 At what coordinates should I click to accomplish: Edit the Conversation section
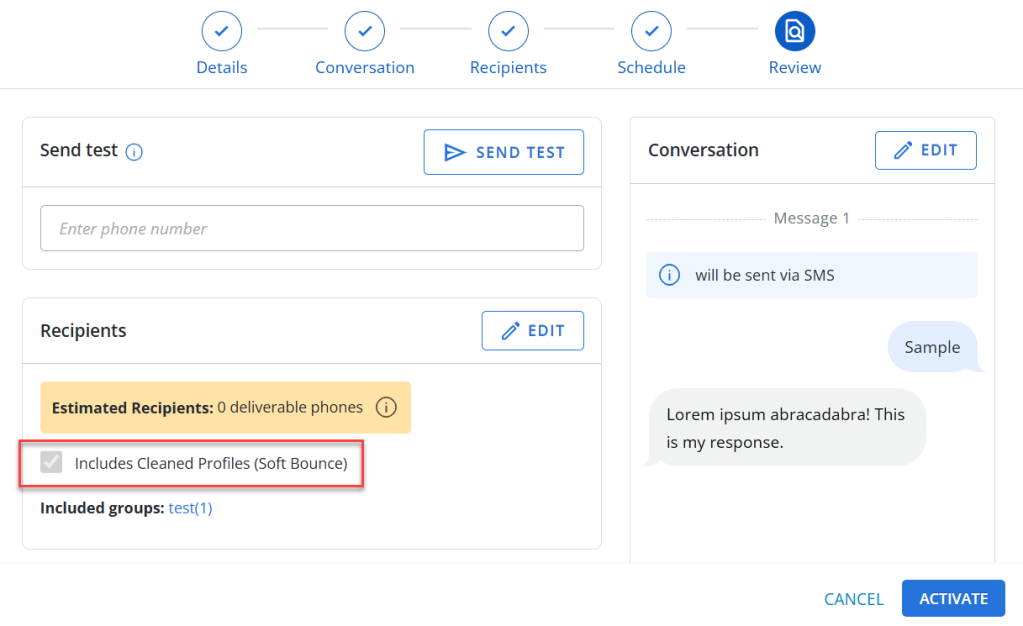[925, 150]
